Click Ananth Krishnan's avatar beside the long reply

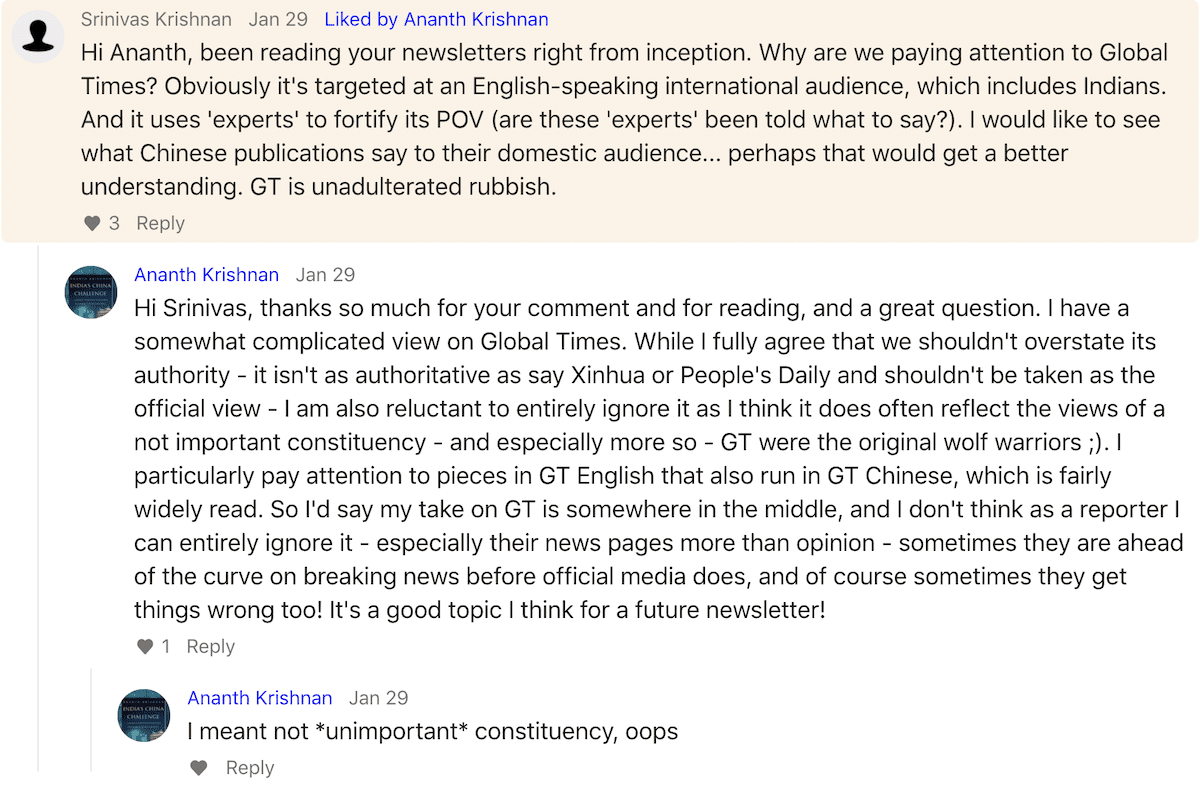pos(91,292)
